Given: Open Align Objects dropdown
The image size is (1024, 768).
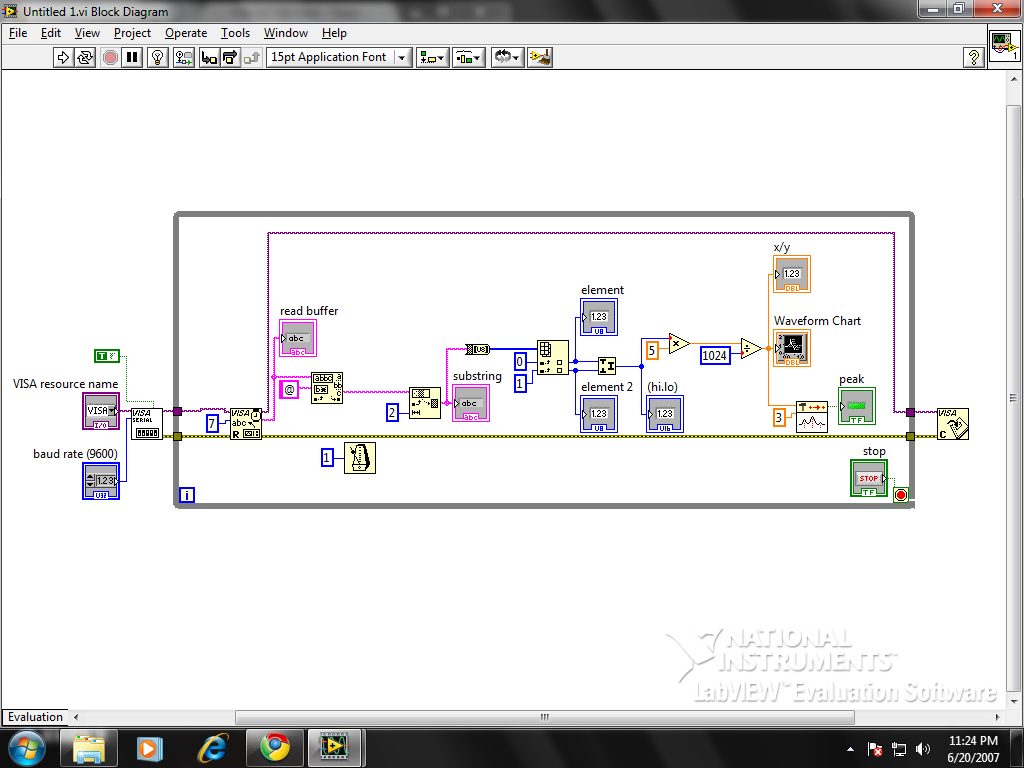Looking at the screenshot, I should click(432, 57).
